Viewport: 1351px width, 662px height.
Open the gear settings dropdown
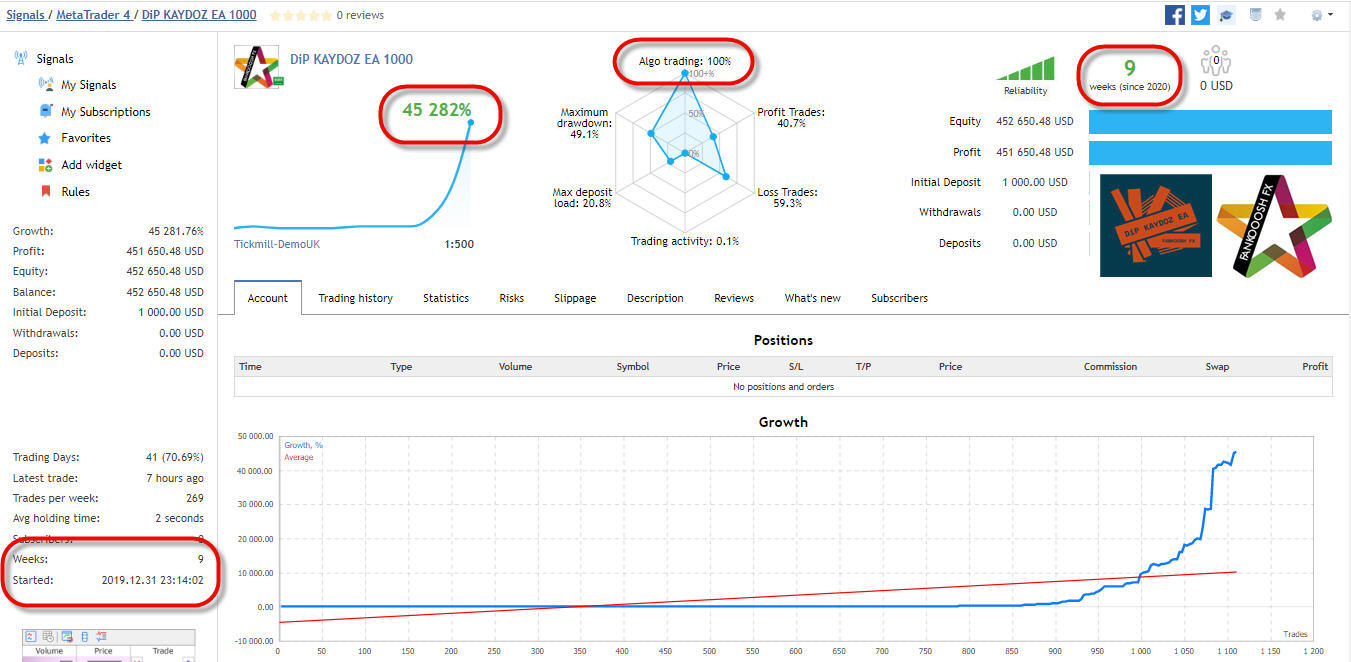1322,15
